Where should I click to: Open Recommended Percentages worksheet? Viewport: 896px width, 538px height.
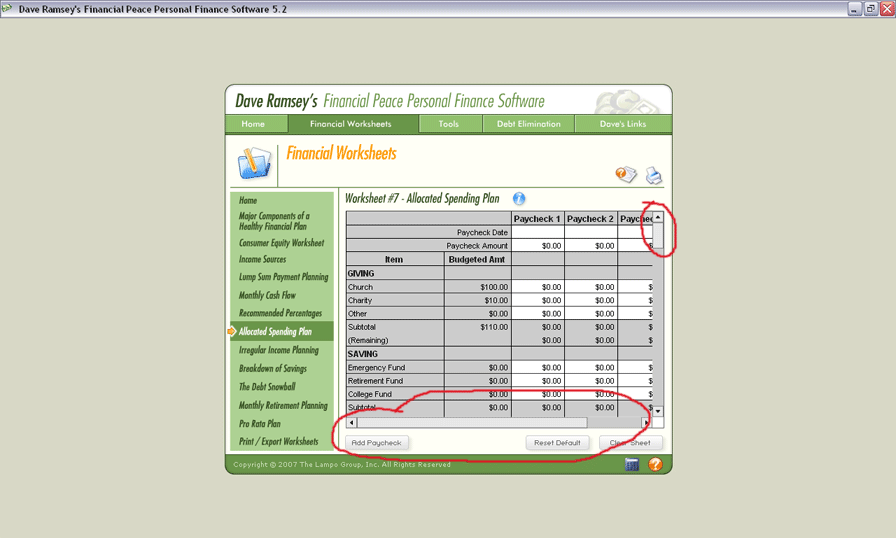pos(280,313)
